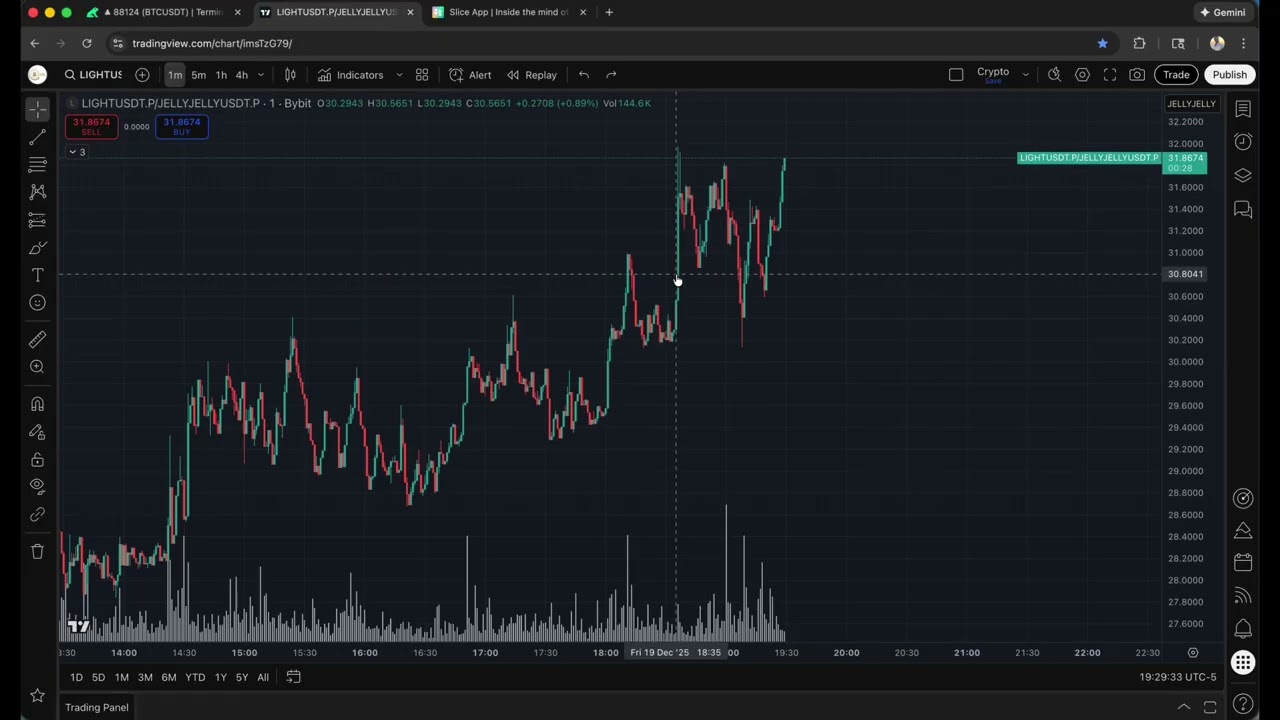Start bar Replay mode
Screen dimensions: 1280x720
pos(531,75)
